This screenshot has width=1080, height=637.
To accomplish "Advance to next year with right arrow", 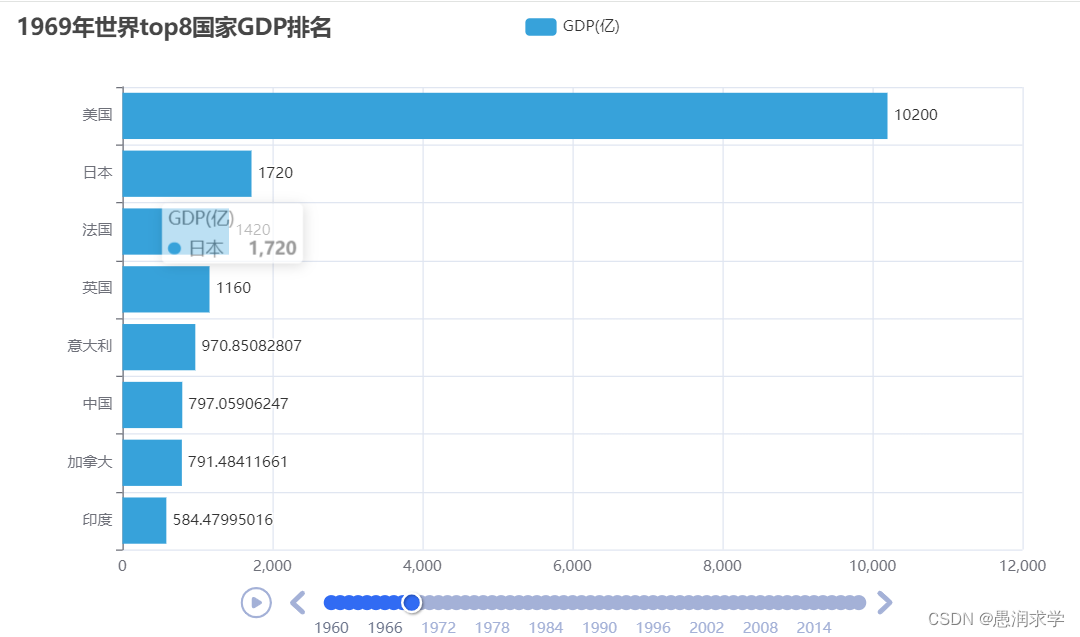I will tap(884, 603).
